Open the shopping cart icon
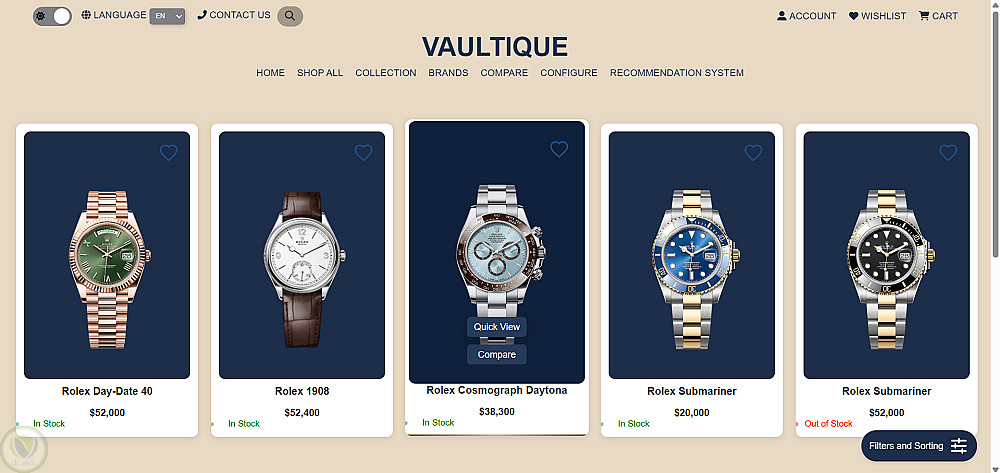Viewport: 1000px width, 473px height. click(938, 16)
